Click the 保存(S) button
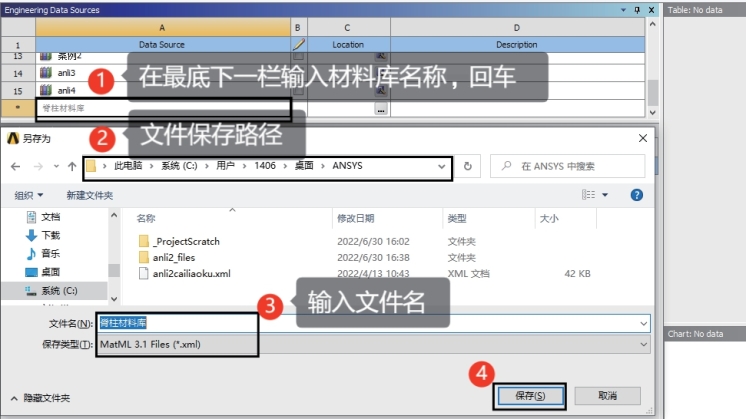Viewport: 746px width, 419px height. [x=530, y=396]
